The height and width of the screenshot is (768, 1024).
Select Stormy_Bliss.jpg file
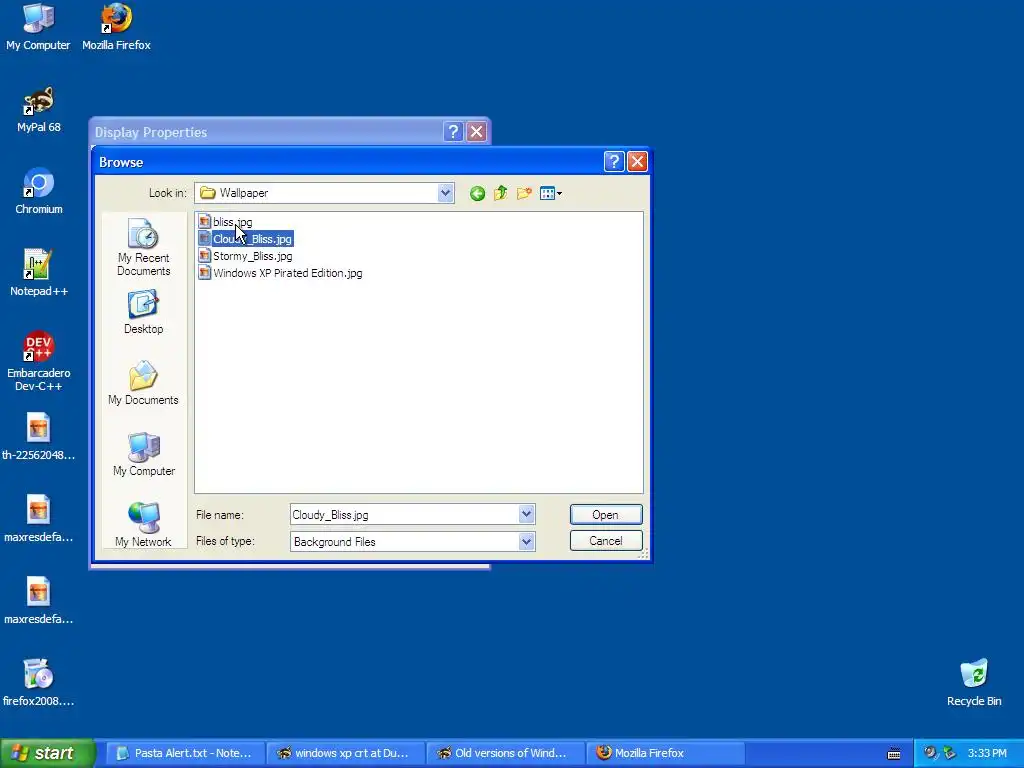coord(246,256)
